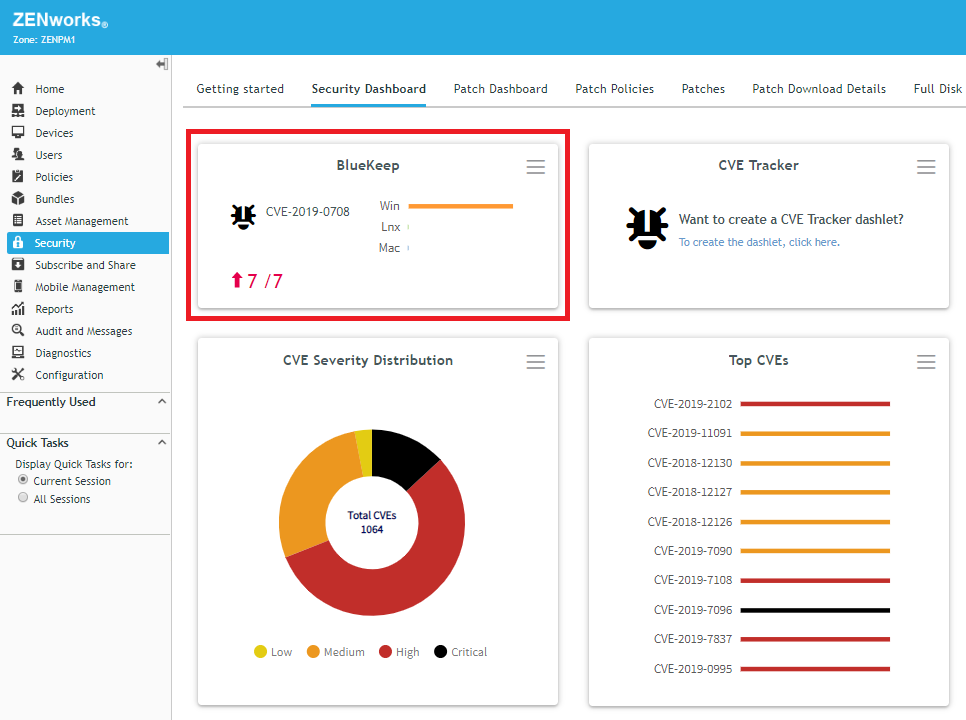Image resolution: width=966 pixels, height=720 pixels.
Task: Click the Audit and Messages magnifier icon
Action: (18, 331)
